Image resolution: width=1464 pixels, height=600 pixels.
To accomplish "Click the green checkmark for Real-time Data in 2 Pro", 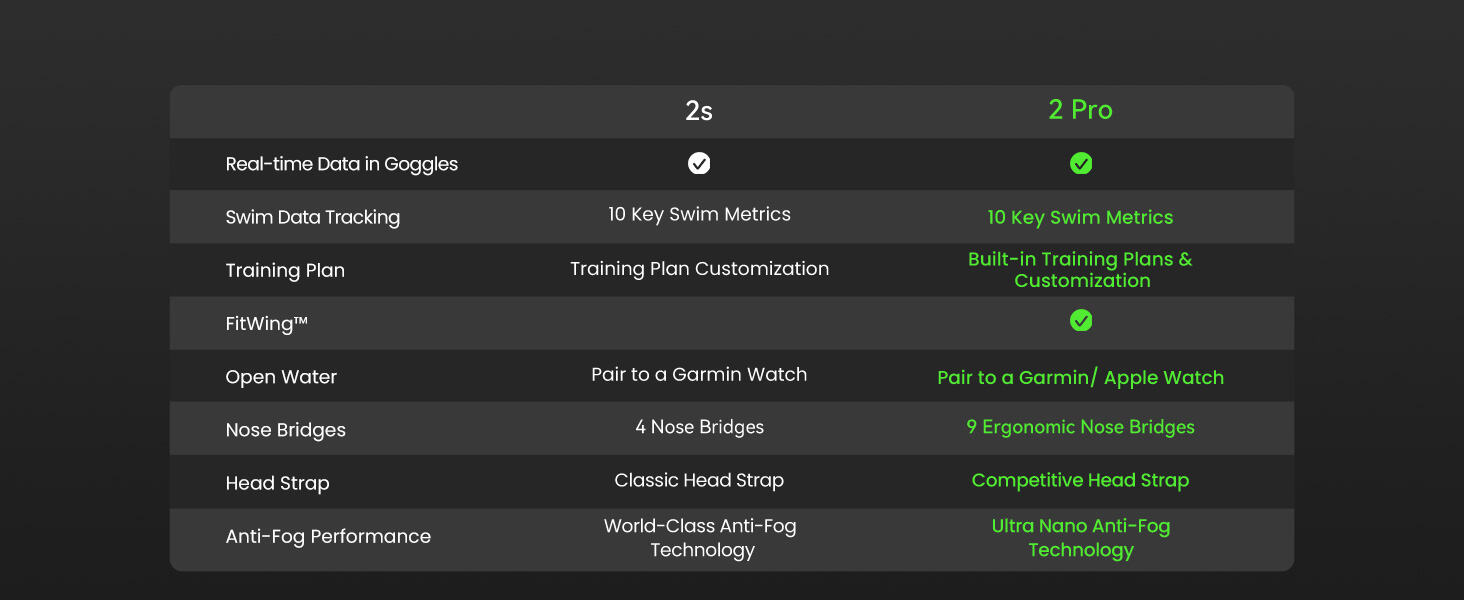I will [x=1081, y=163].
